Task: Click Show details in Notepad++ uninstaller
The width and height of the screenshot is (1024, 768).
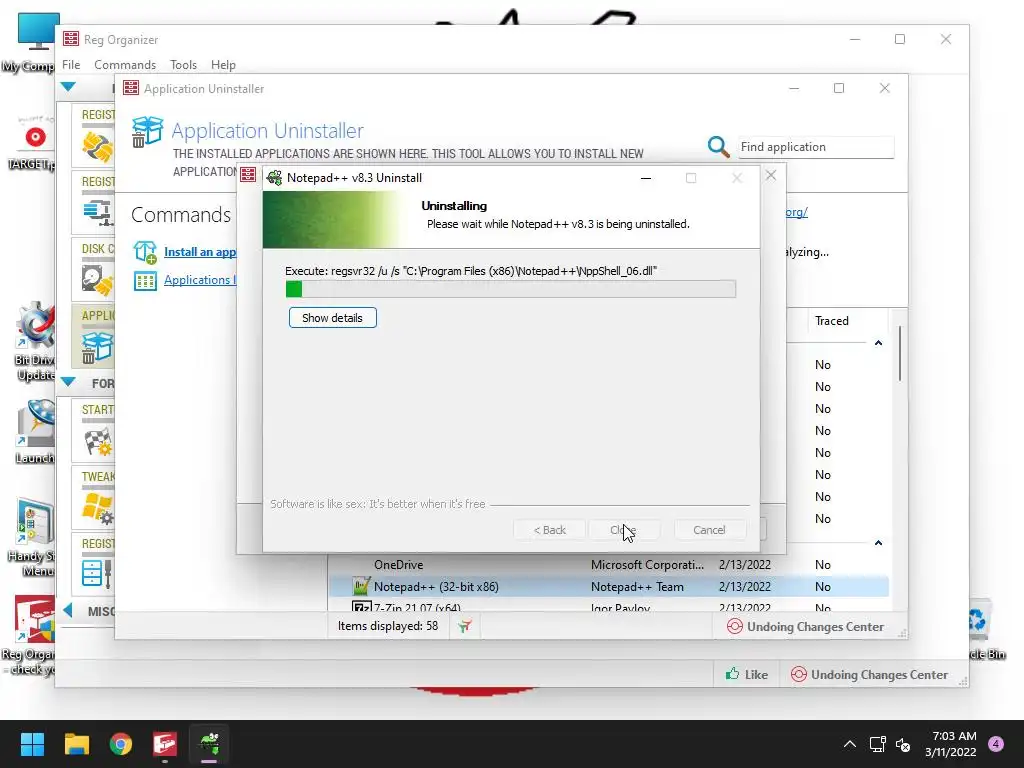Action: coord(332,318)
